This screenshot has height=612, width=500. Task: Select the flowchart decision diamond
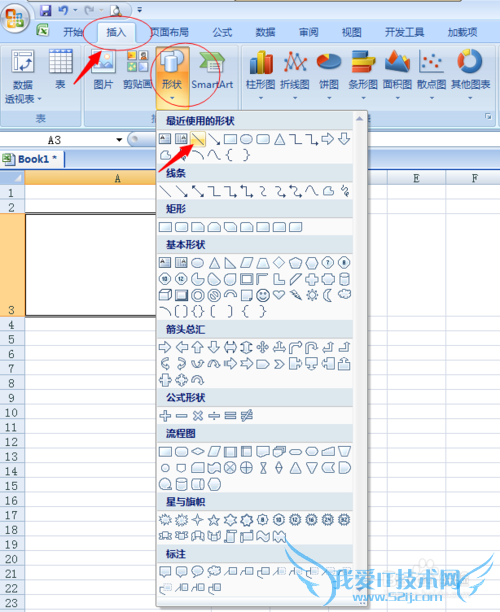[x=198, y=452]
